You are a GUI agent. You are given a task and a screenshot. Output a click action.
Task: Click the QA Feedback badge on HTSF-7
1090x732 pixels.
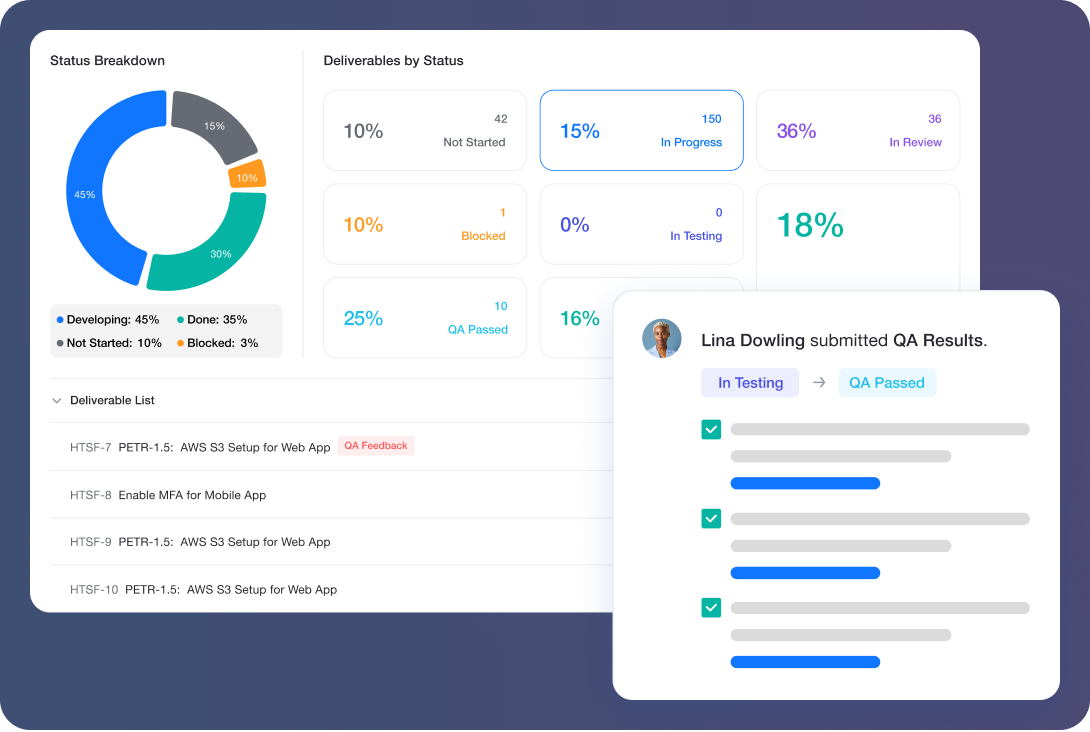pyautogui.click(x=376, y=445)
